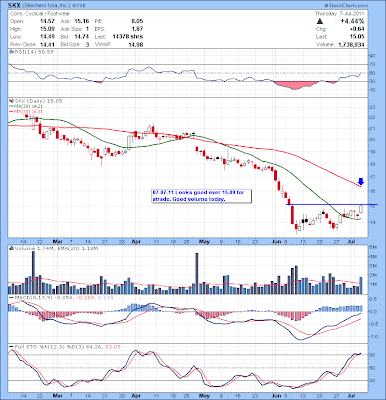
Task: Click the Open value 14.57
Action: click(x=47, y=21)
